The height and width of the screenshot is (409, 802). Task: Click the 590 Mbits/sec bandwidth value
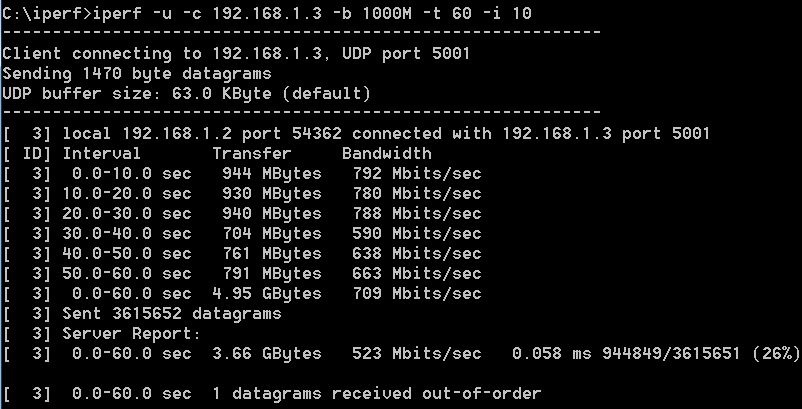[x=417, y=234]
